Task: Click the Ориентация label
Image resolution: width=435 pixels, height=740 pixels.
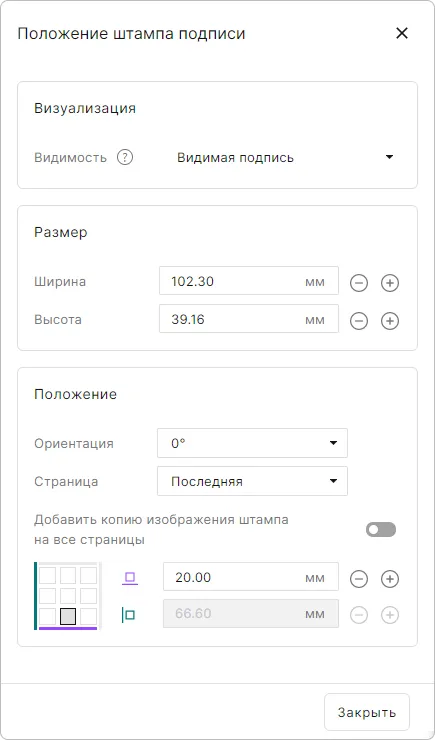Action: click(74, 444)
